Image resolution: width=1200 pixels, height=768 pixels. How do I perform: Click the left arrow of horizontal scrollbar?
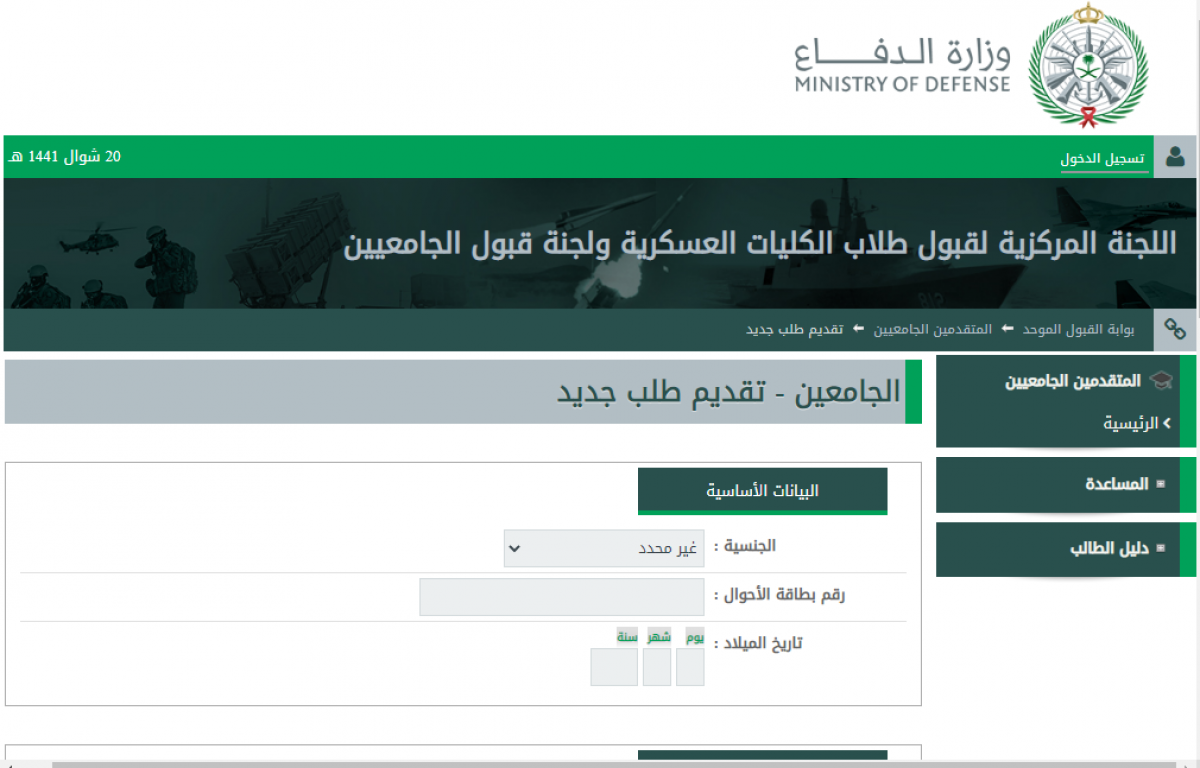pyautogui.click(x=10, y=763)
